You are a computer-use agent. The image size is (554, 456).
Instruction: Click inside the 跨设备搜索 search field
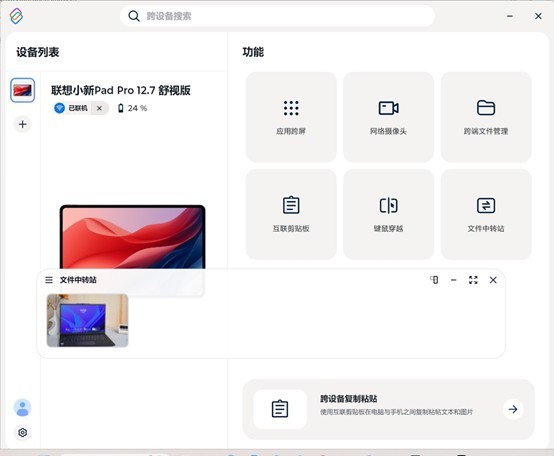pos(277,16)
